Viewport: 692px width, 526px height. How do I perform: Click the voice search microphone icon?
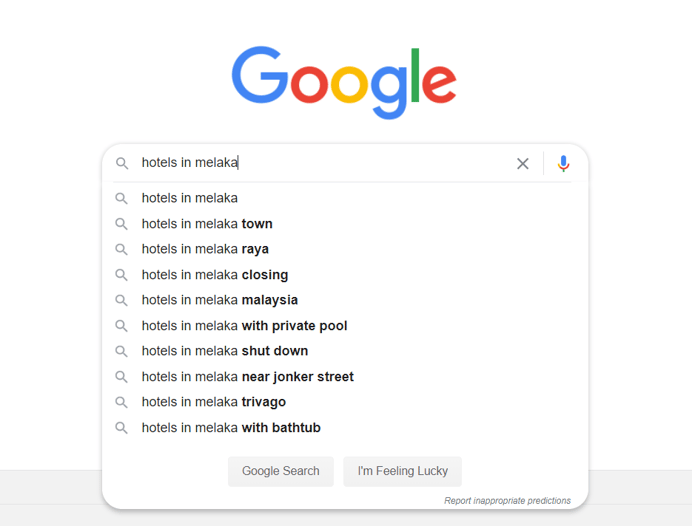(x=563, y=163)
